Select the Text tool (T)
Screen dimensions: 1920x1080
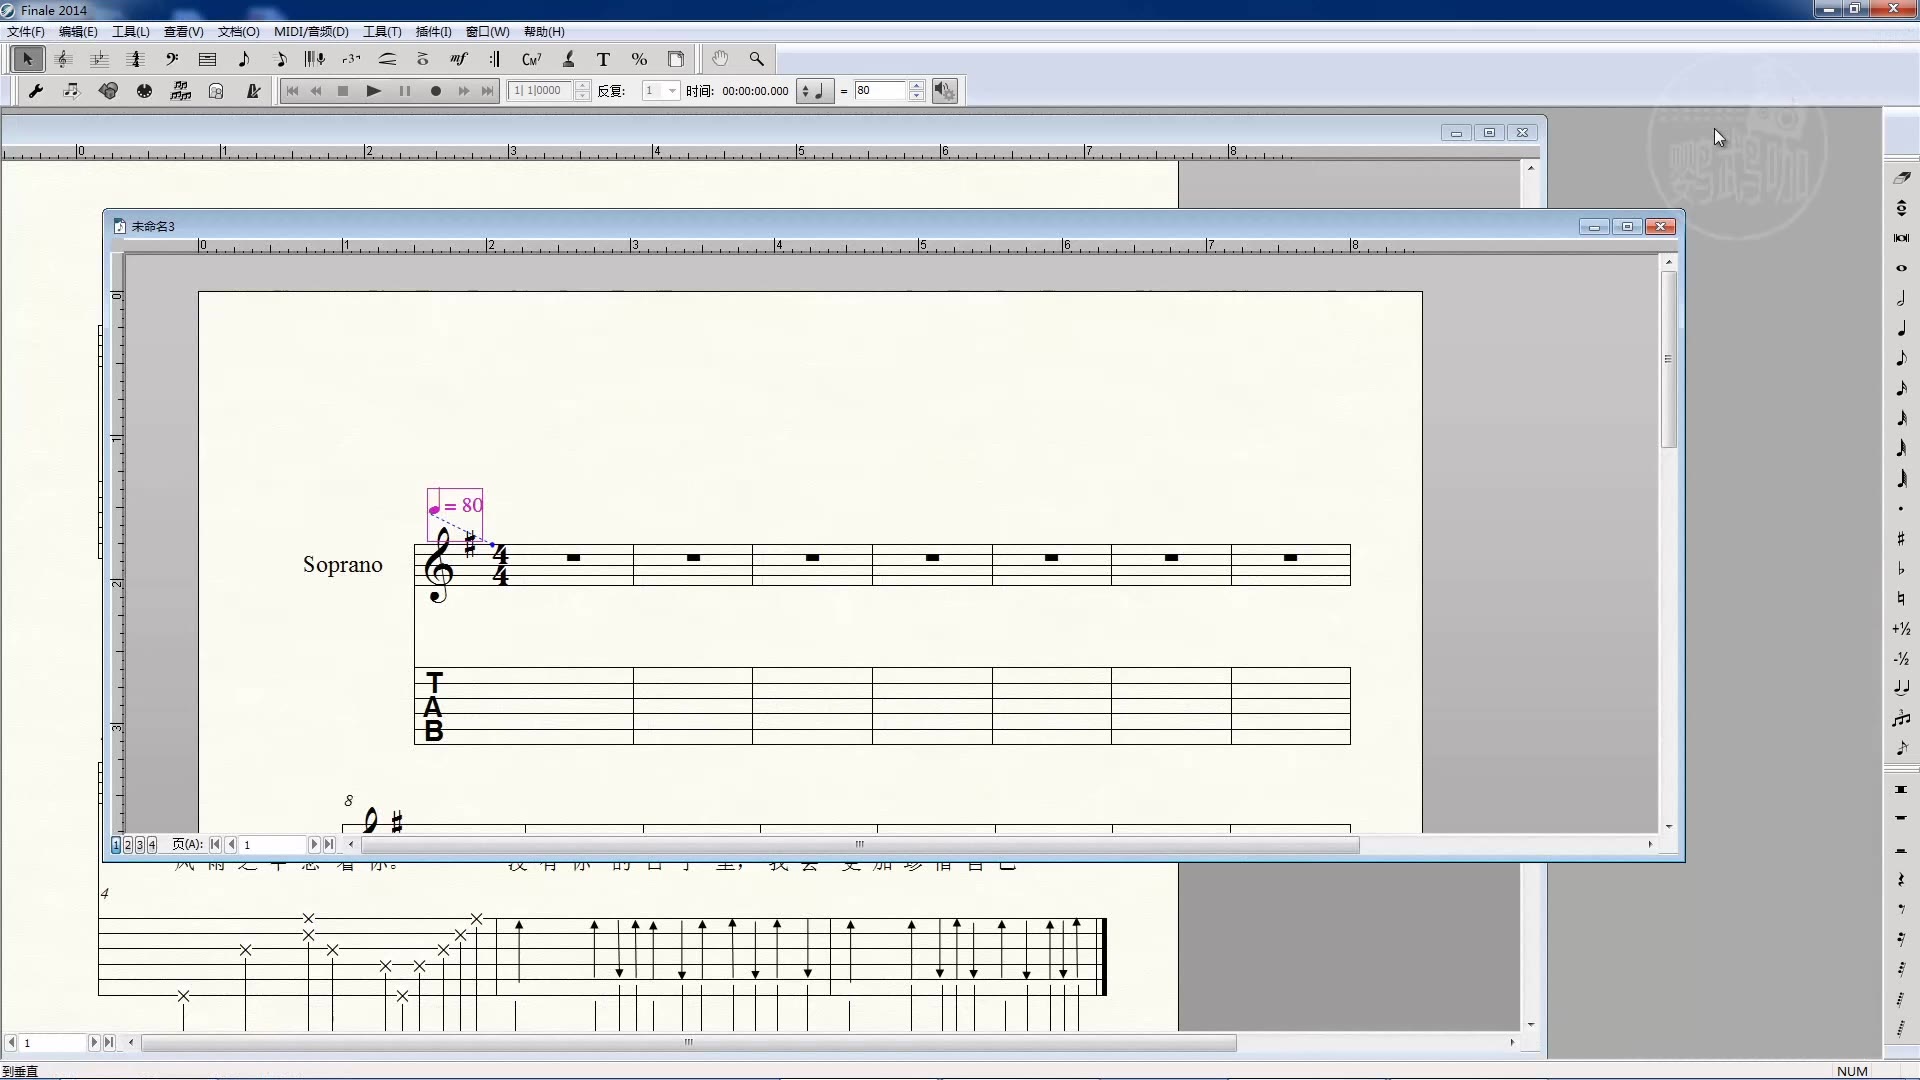click(603, 59)
